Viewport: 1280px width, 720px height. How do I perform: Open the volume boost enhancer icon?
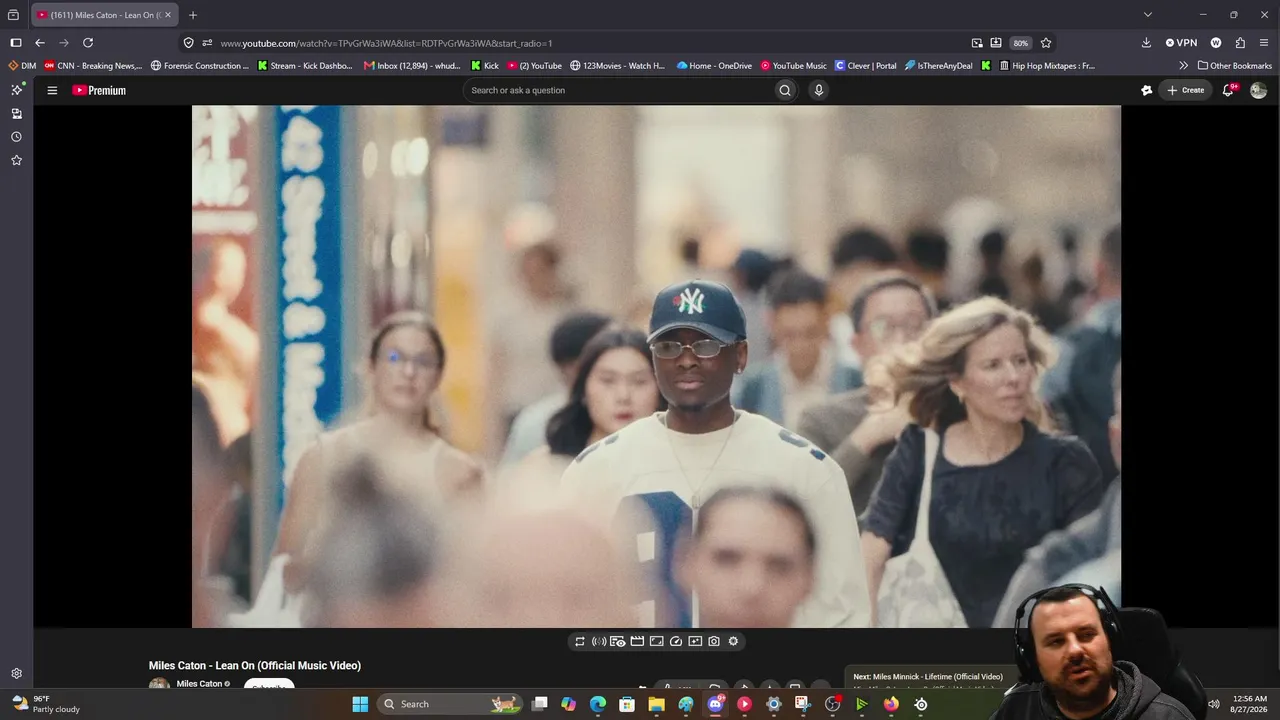[599, 641]
